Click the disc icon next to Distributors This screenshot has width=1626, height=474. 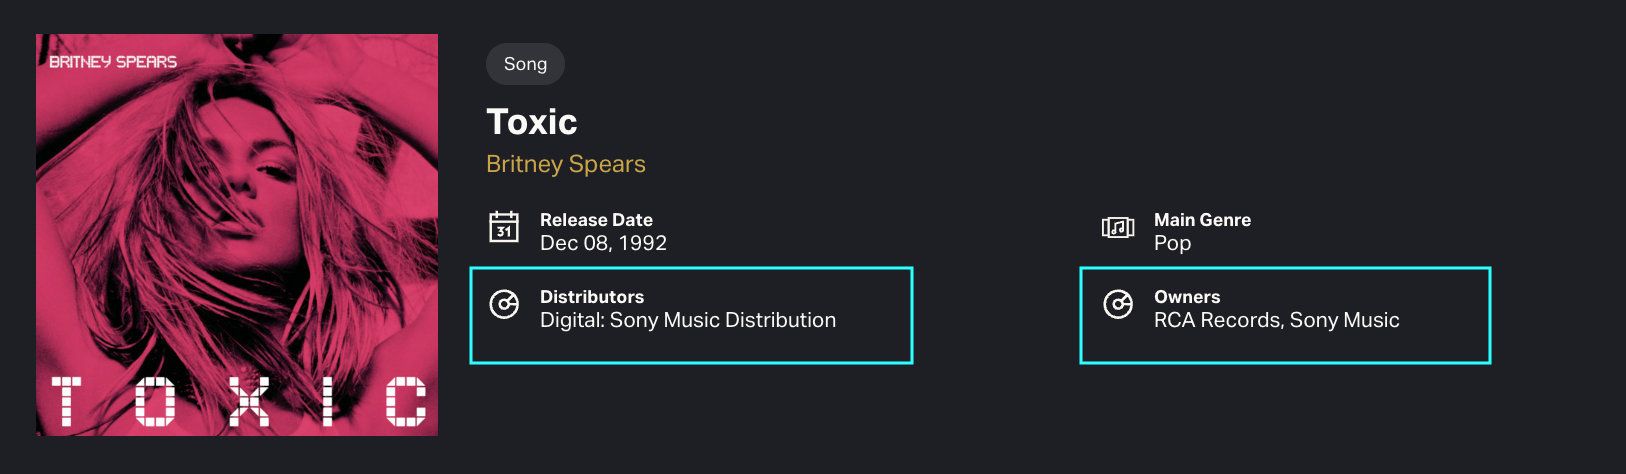pyautogui.click(x=504, y=304)
